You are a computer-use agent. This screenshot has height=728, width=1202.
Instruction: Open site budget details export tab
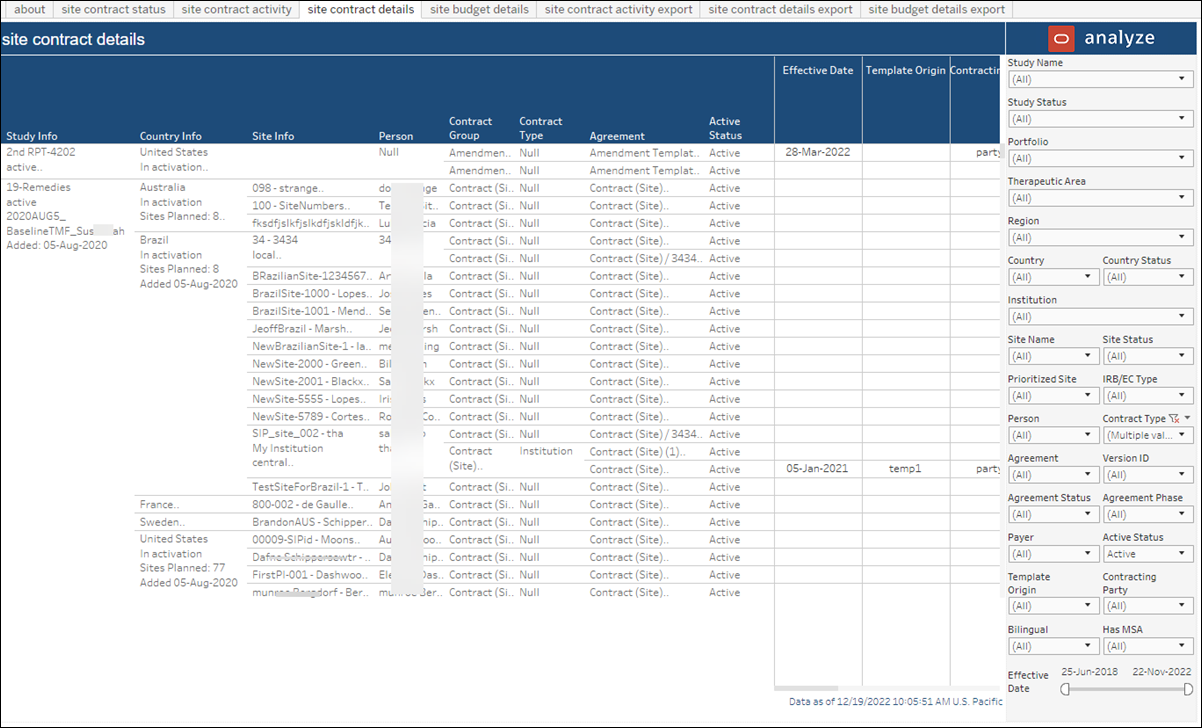936,9
